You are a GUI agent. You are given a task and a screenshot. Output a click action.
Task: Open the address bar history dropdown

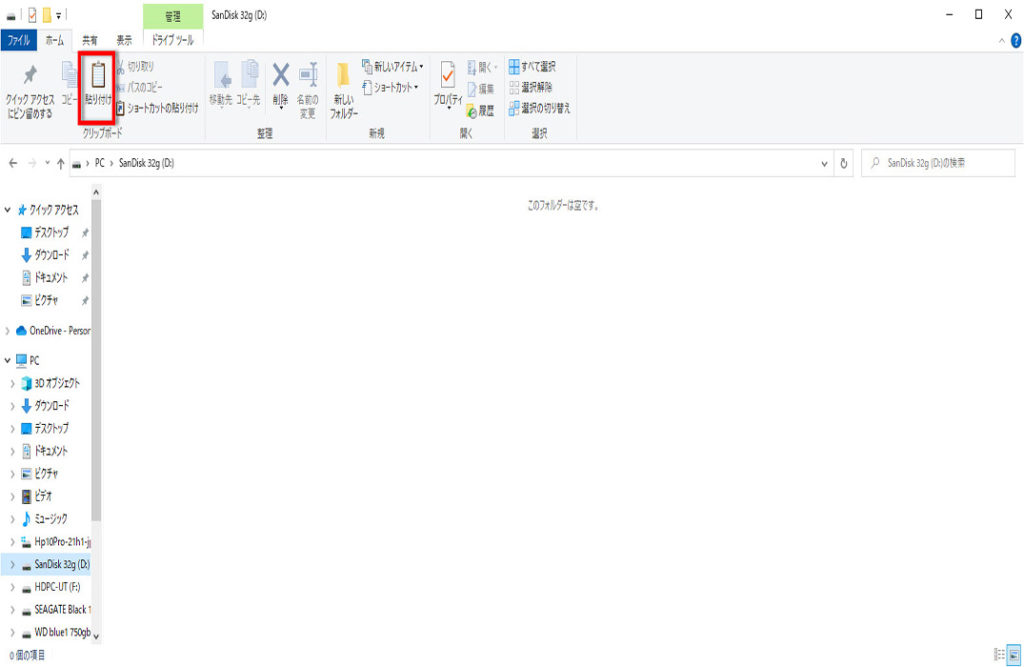pos(824,163)
